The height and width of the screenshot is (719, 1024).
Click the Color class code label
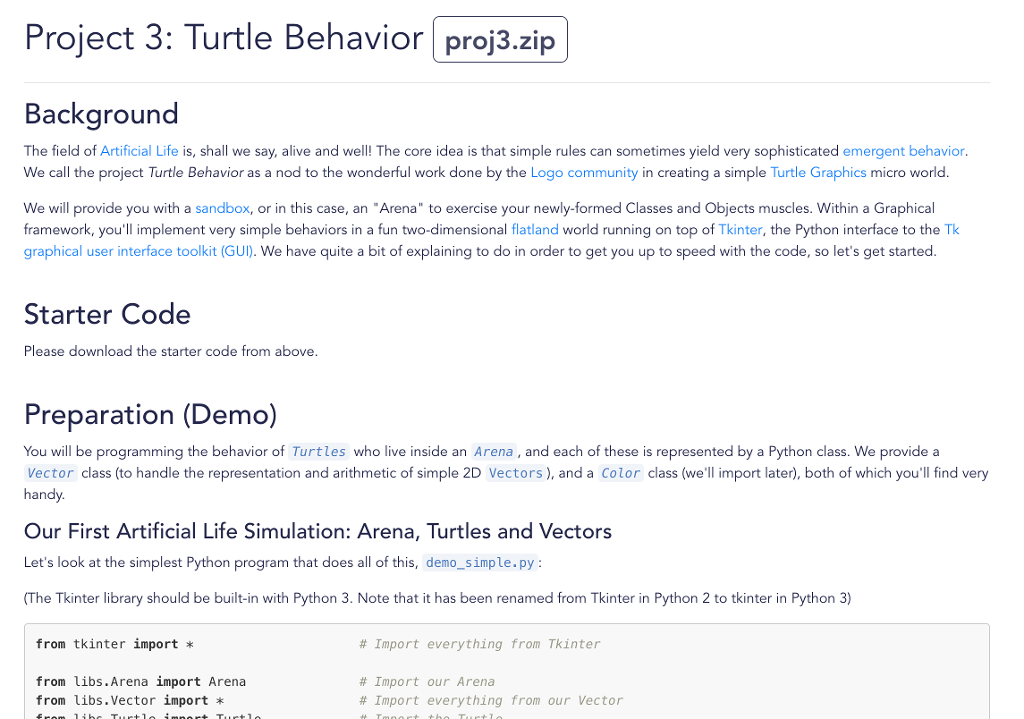620,473
